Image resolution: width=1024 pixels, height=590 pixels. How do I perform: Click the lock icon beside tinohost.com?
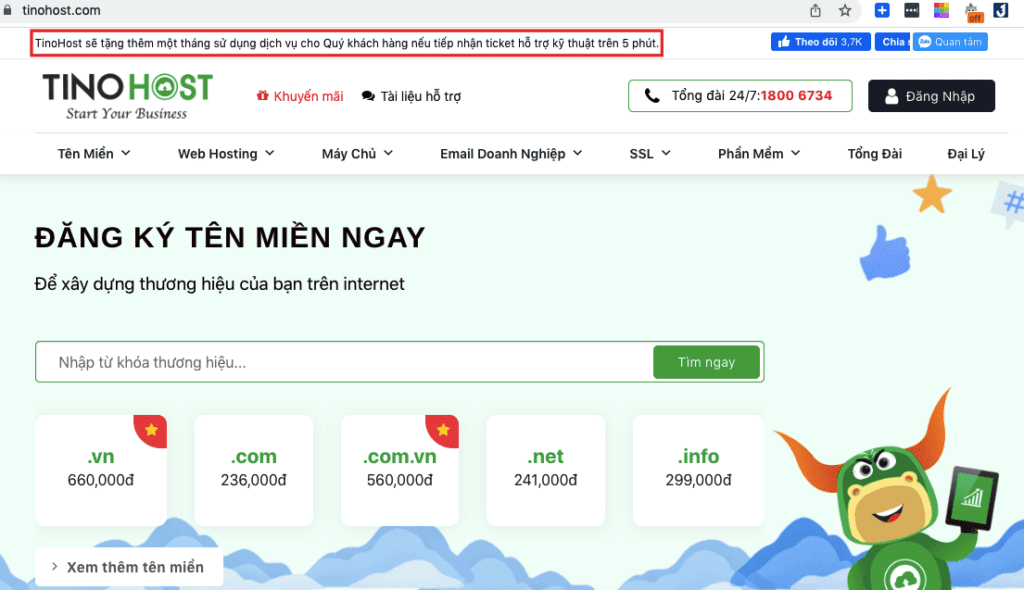[x=7, y=10]
